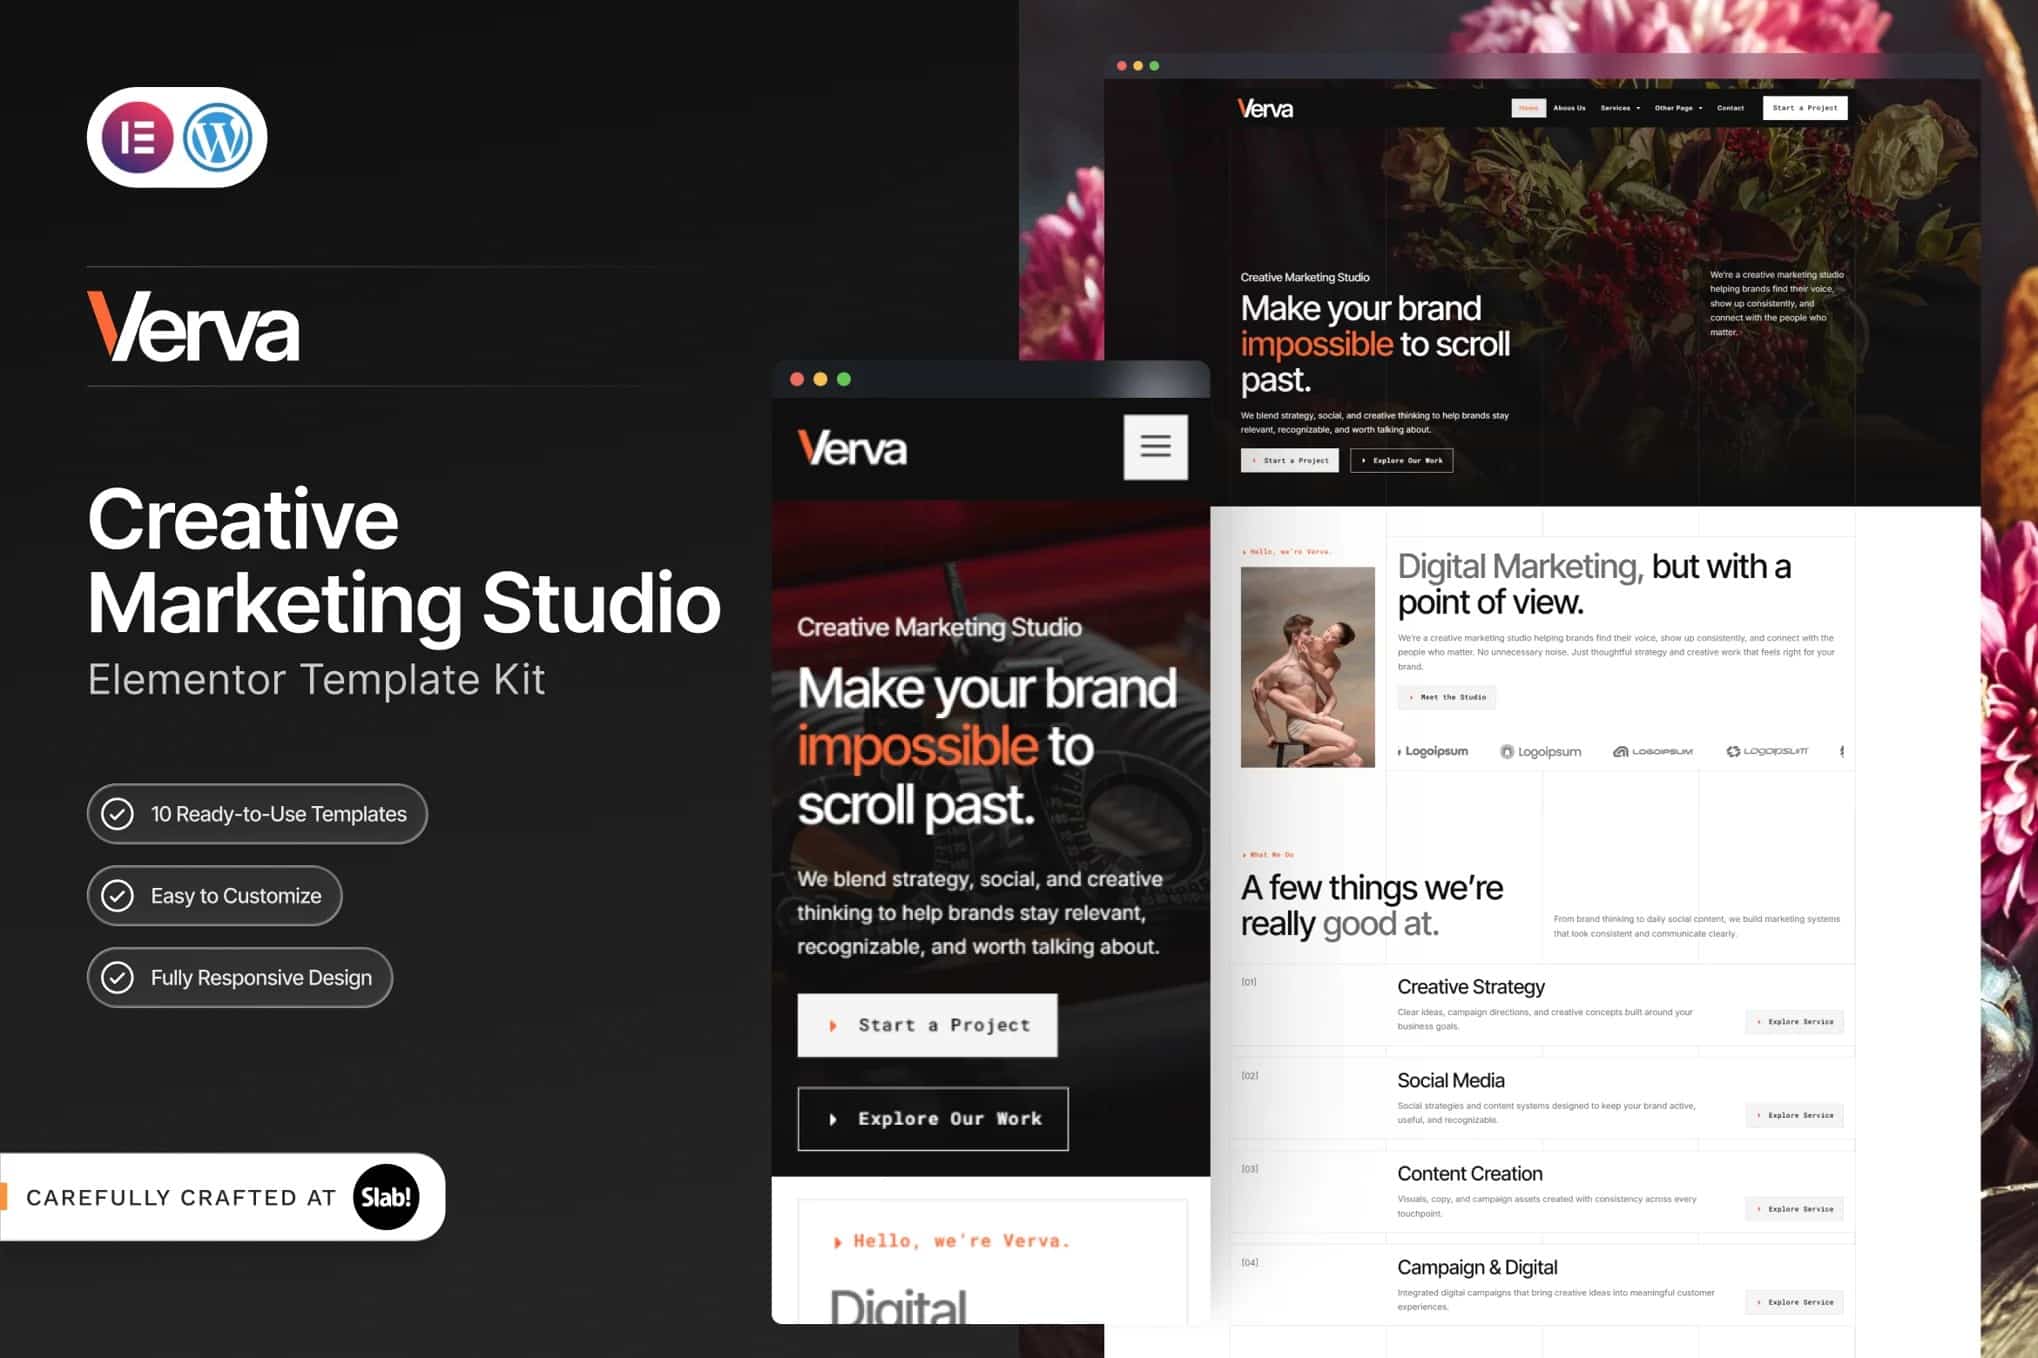The image size is (2038, 1358).
Task: Expand the Services dropdown in desktop navbar
Action: pos(1620,108)
